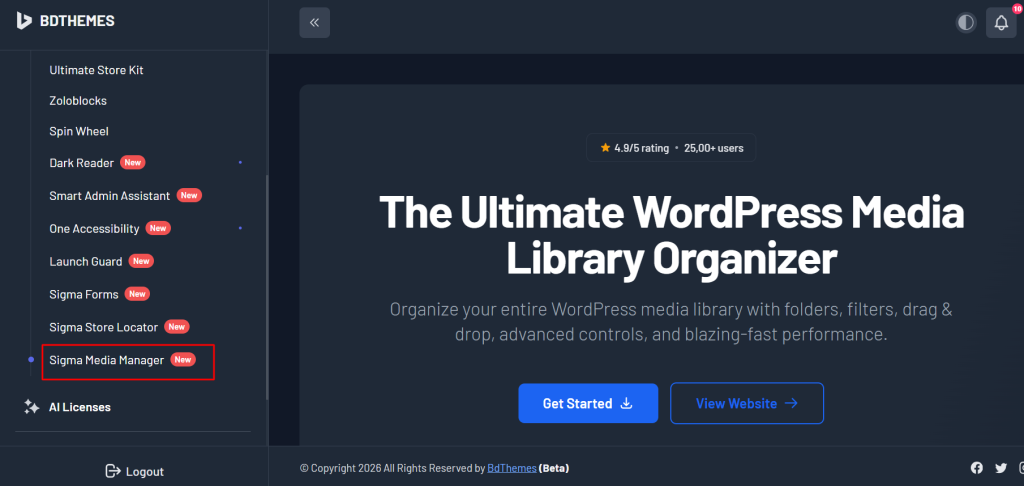Click the gold star rating icon
The width and height of the screenshot is (1024, 486).
pos(605,148)
